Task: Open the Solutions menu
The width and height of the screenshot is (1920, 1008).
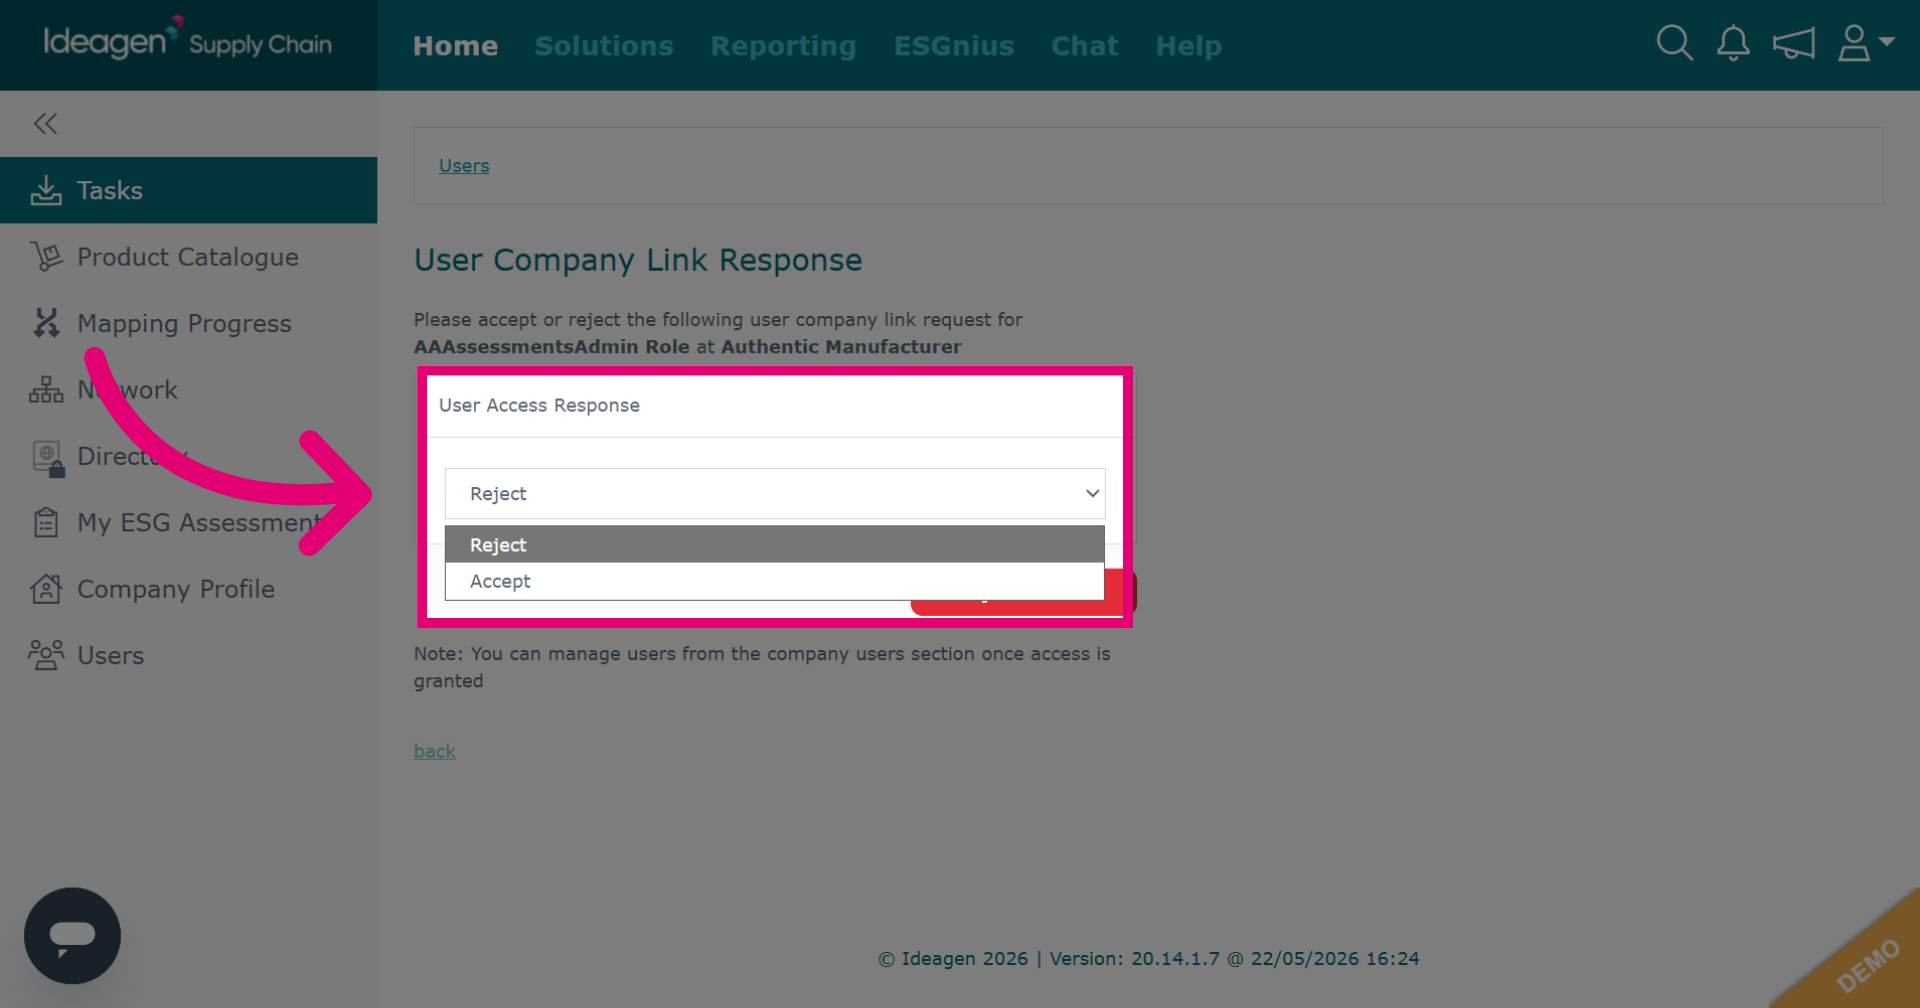Action: 604,46
